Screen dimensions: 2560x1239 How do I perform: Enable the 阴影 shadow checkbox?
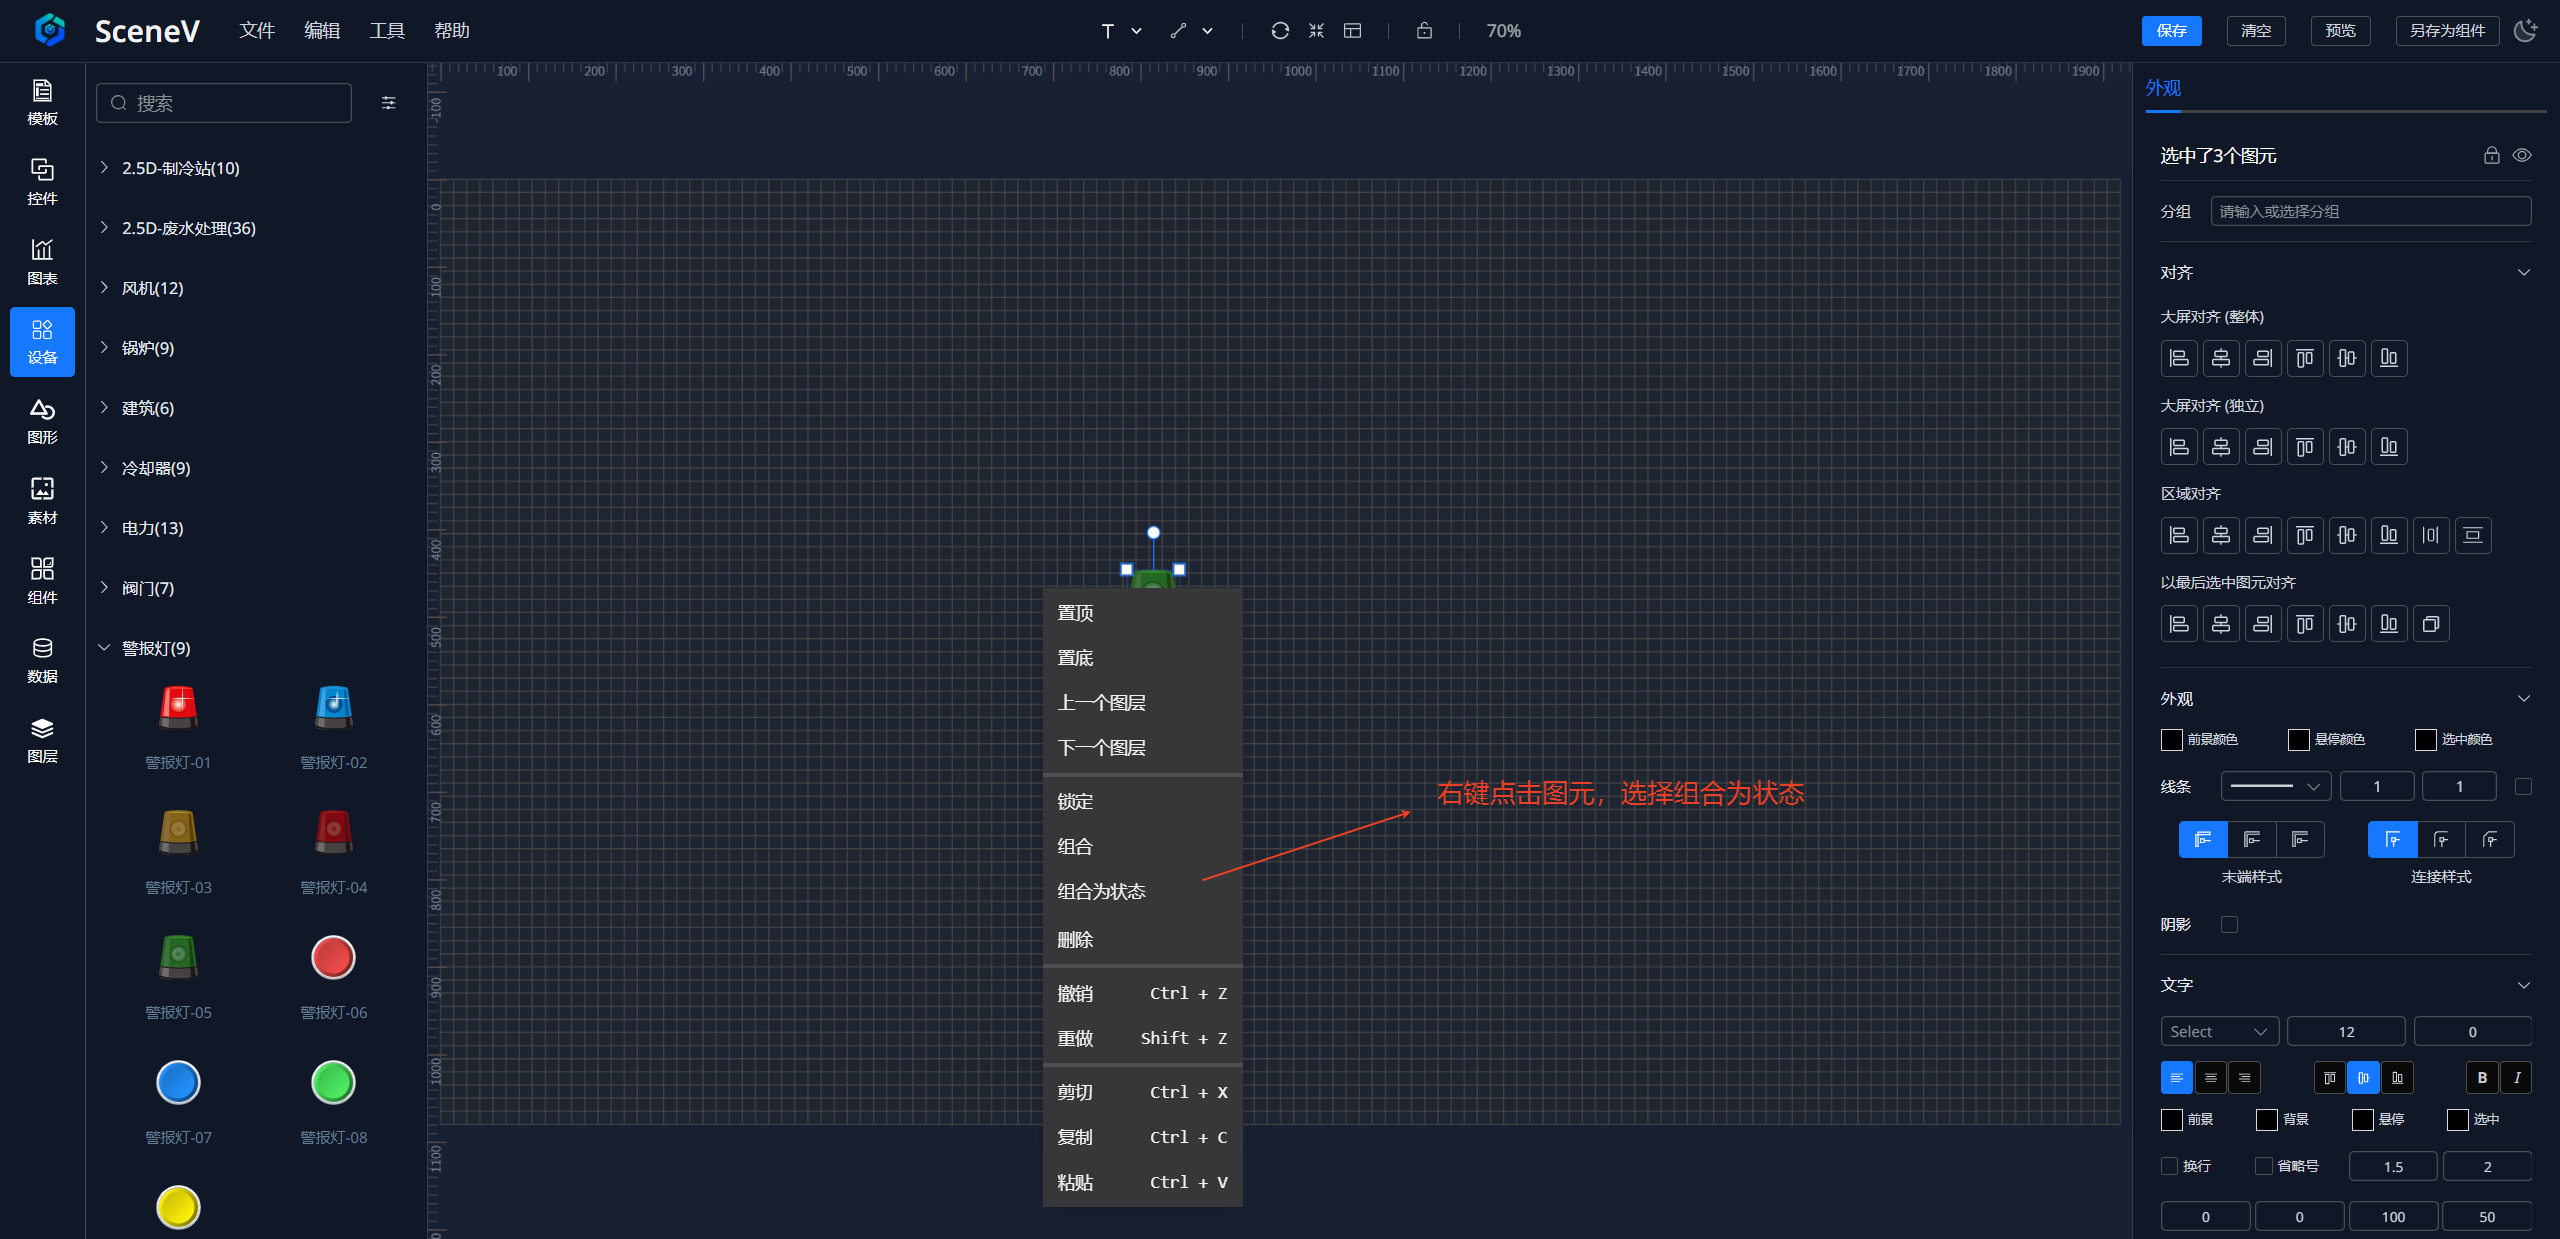2229,924
